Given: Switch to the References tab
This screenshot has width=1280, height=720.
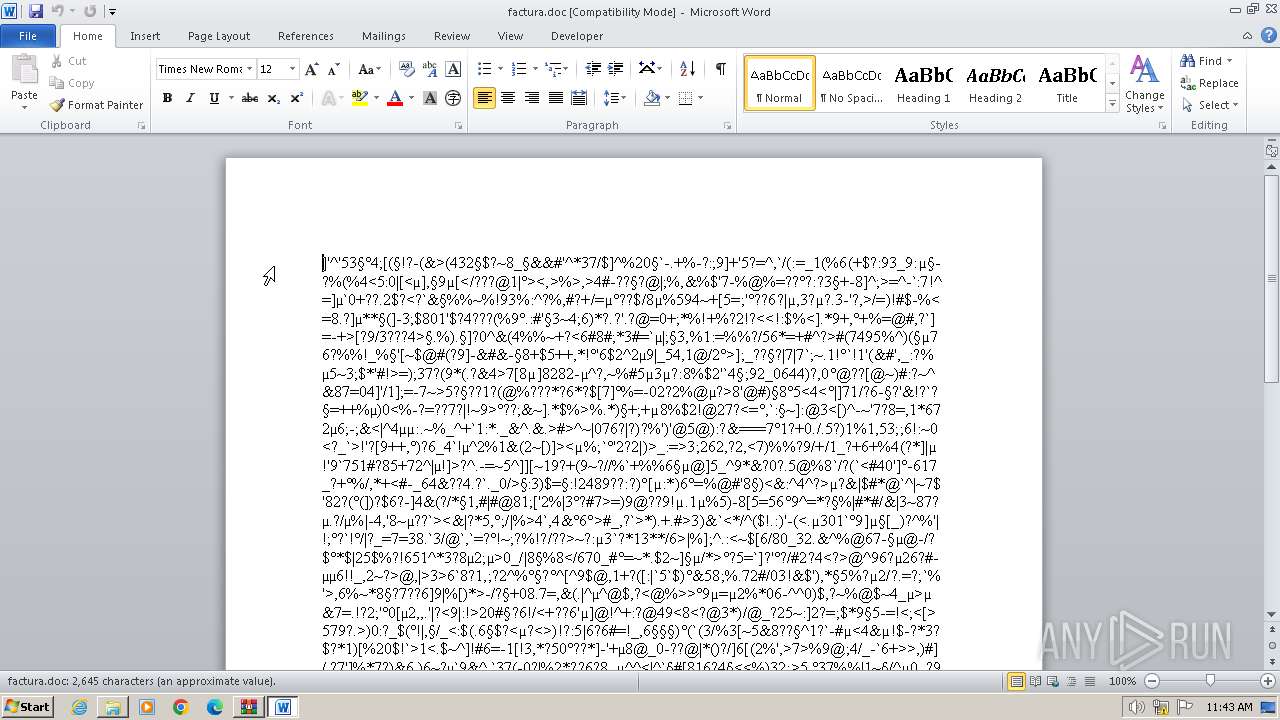Looking at the screenshot, I should coord(306,36).
